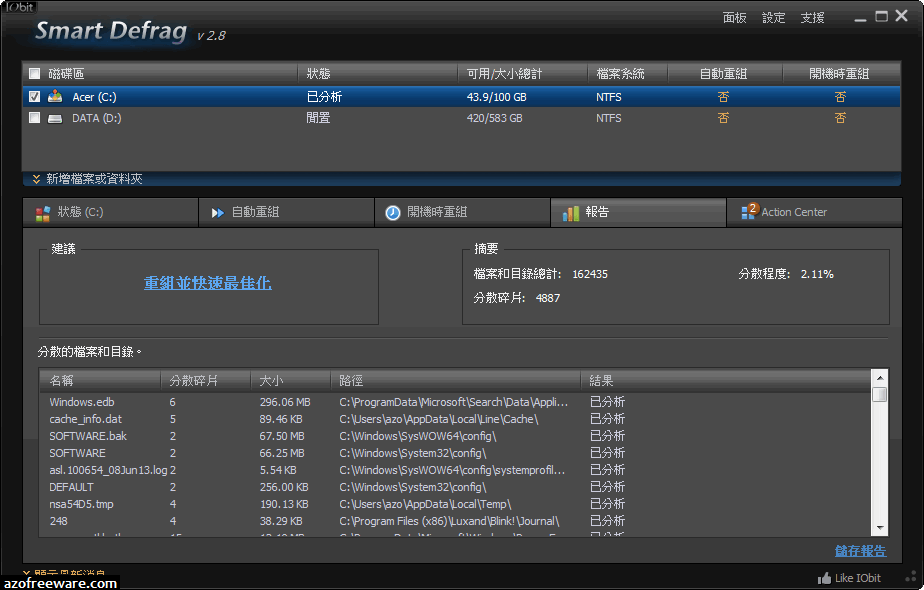Screen dimensions: 924x590
Task: Toggle boot time defrag 否 for DATA (D:)
Action: click(840, 118)
